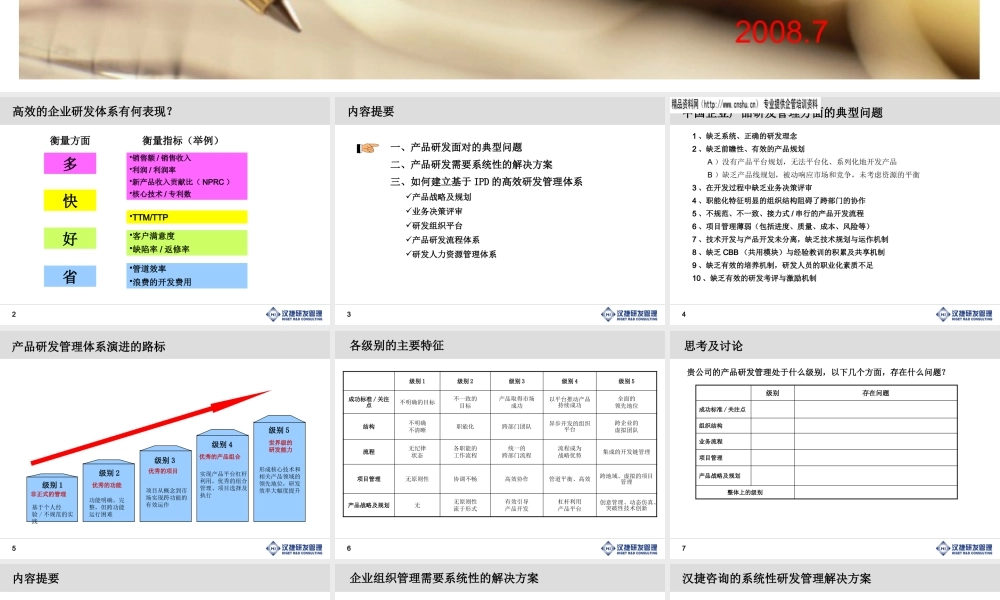
Task: Click the 汉捷研发管理 logo on slide 3
Action: [x=629, y=314]
